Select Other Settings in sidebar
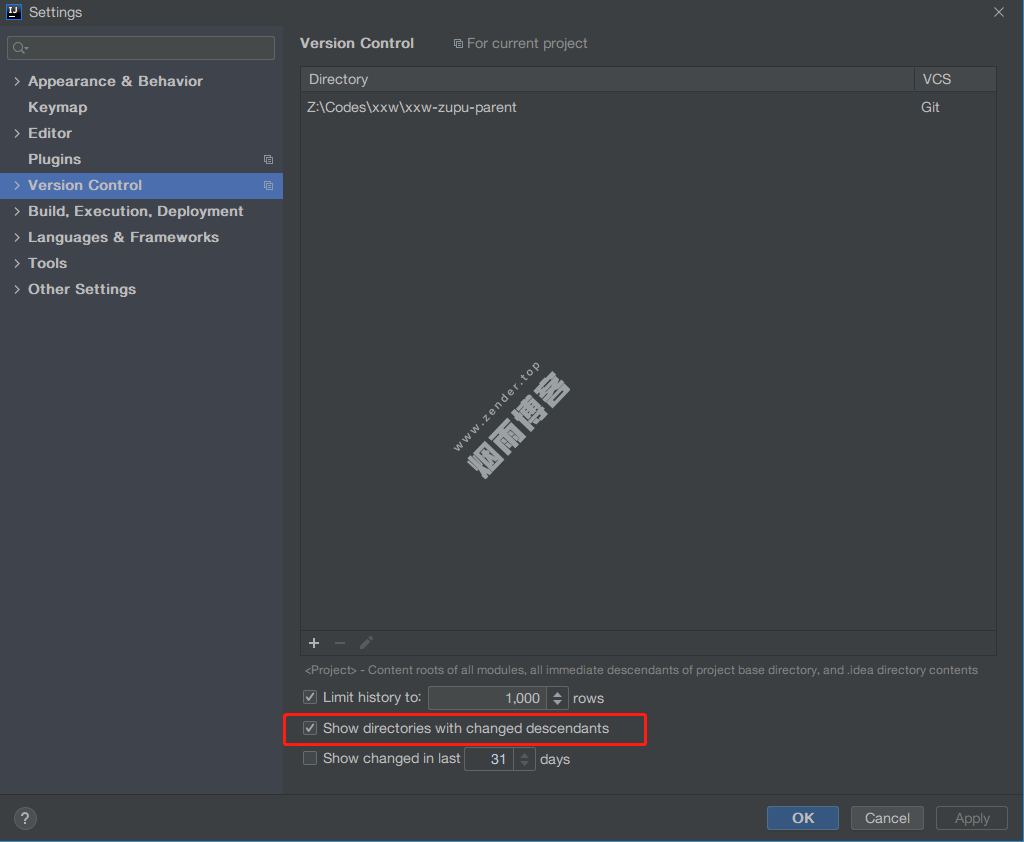1024x842 pixels. 81,289
